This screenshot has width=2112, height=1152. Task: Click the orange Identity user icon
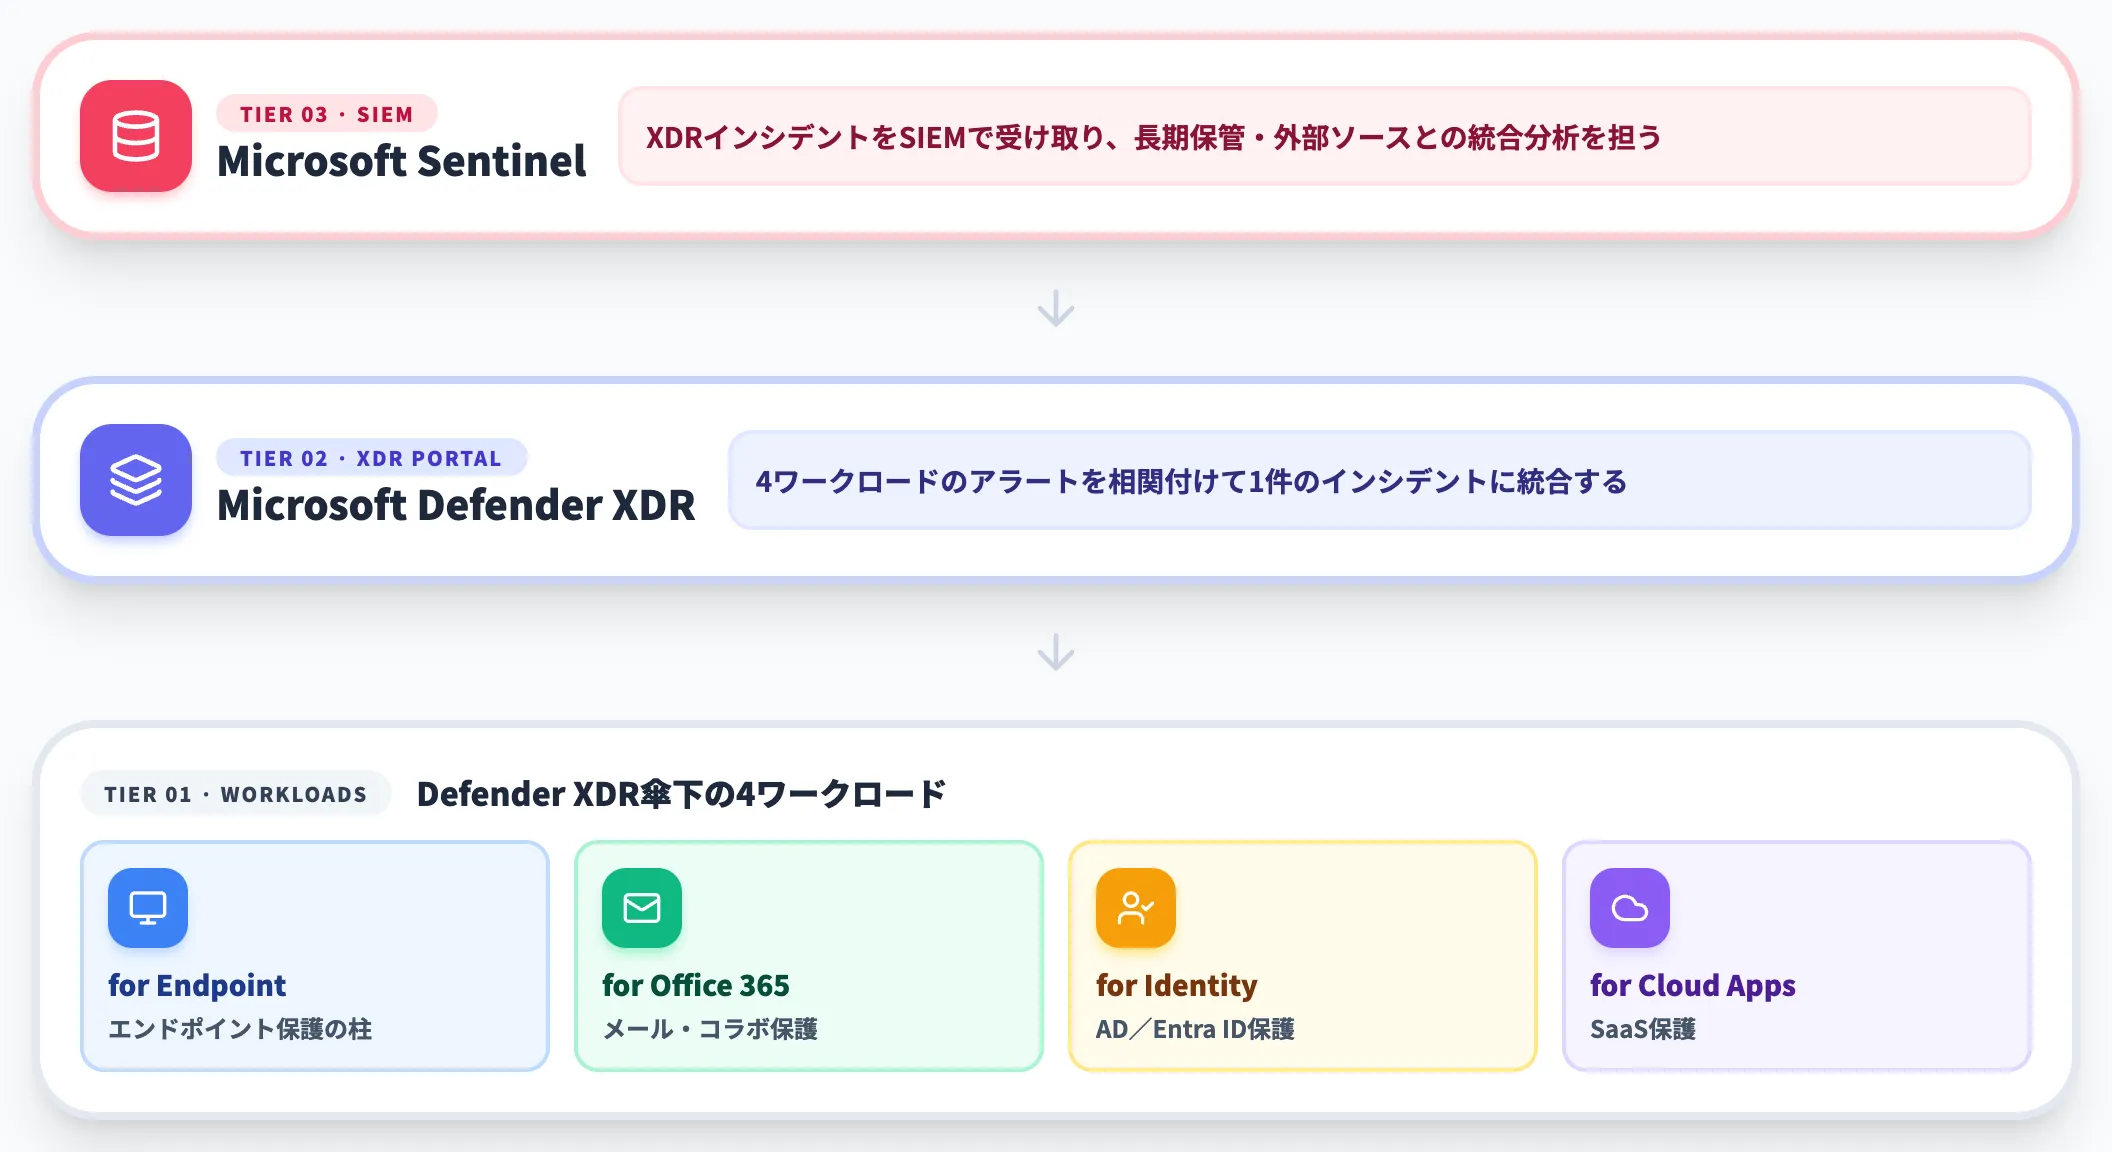[x=1136, y=908]
